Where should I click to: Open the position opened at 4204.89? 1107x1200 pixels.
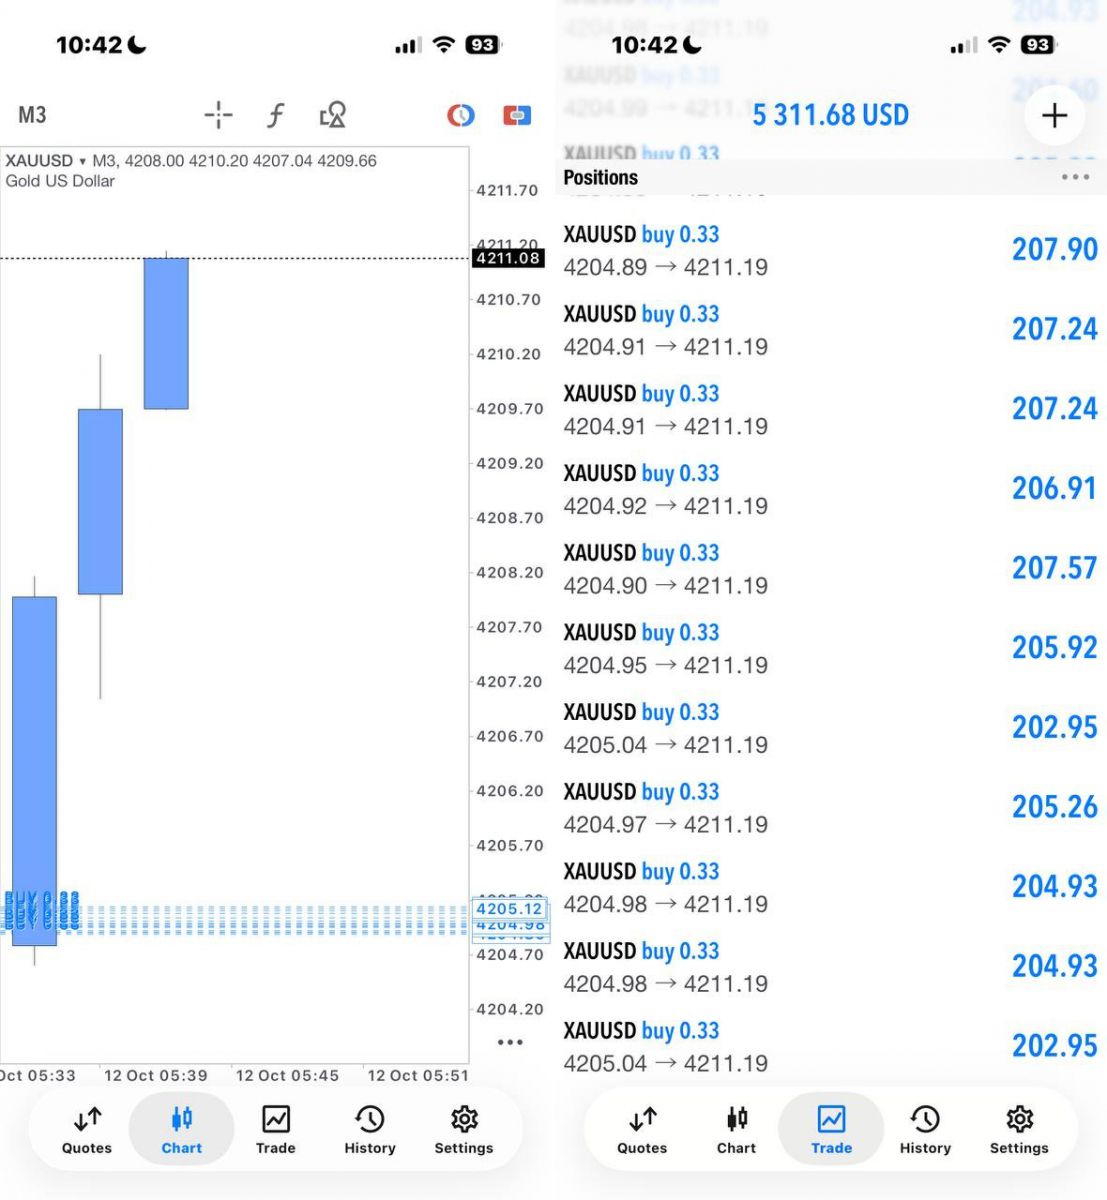[830, 250]
